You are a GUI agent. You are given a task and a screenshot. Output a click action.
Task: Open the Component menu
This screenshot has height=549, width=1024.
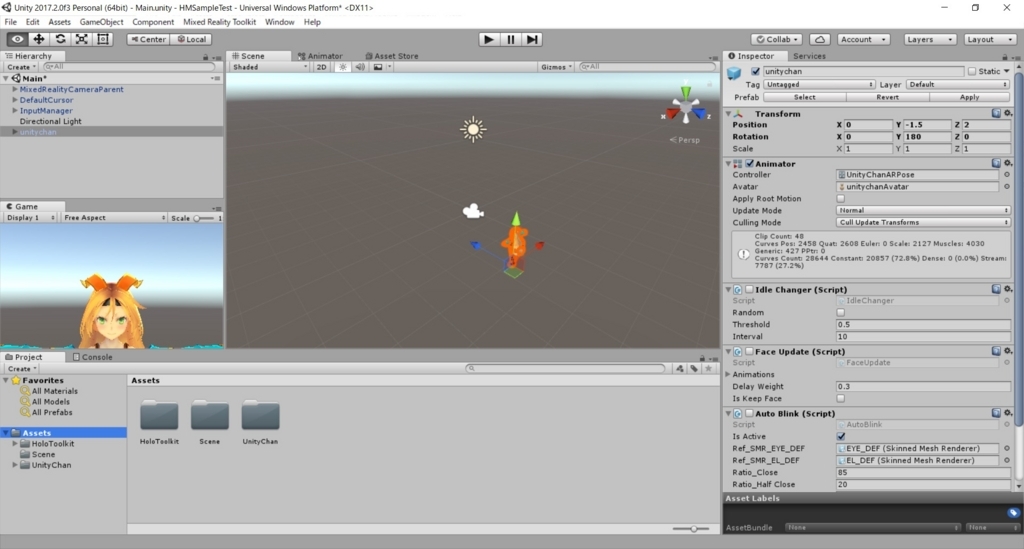coord(153,22)
